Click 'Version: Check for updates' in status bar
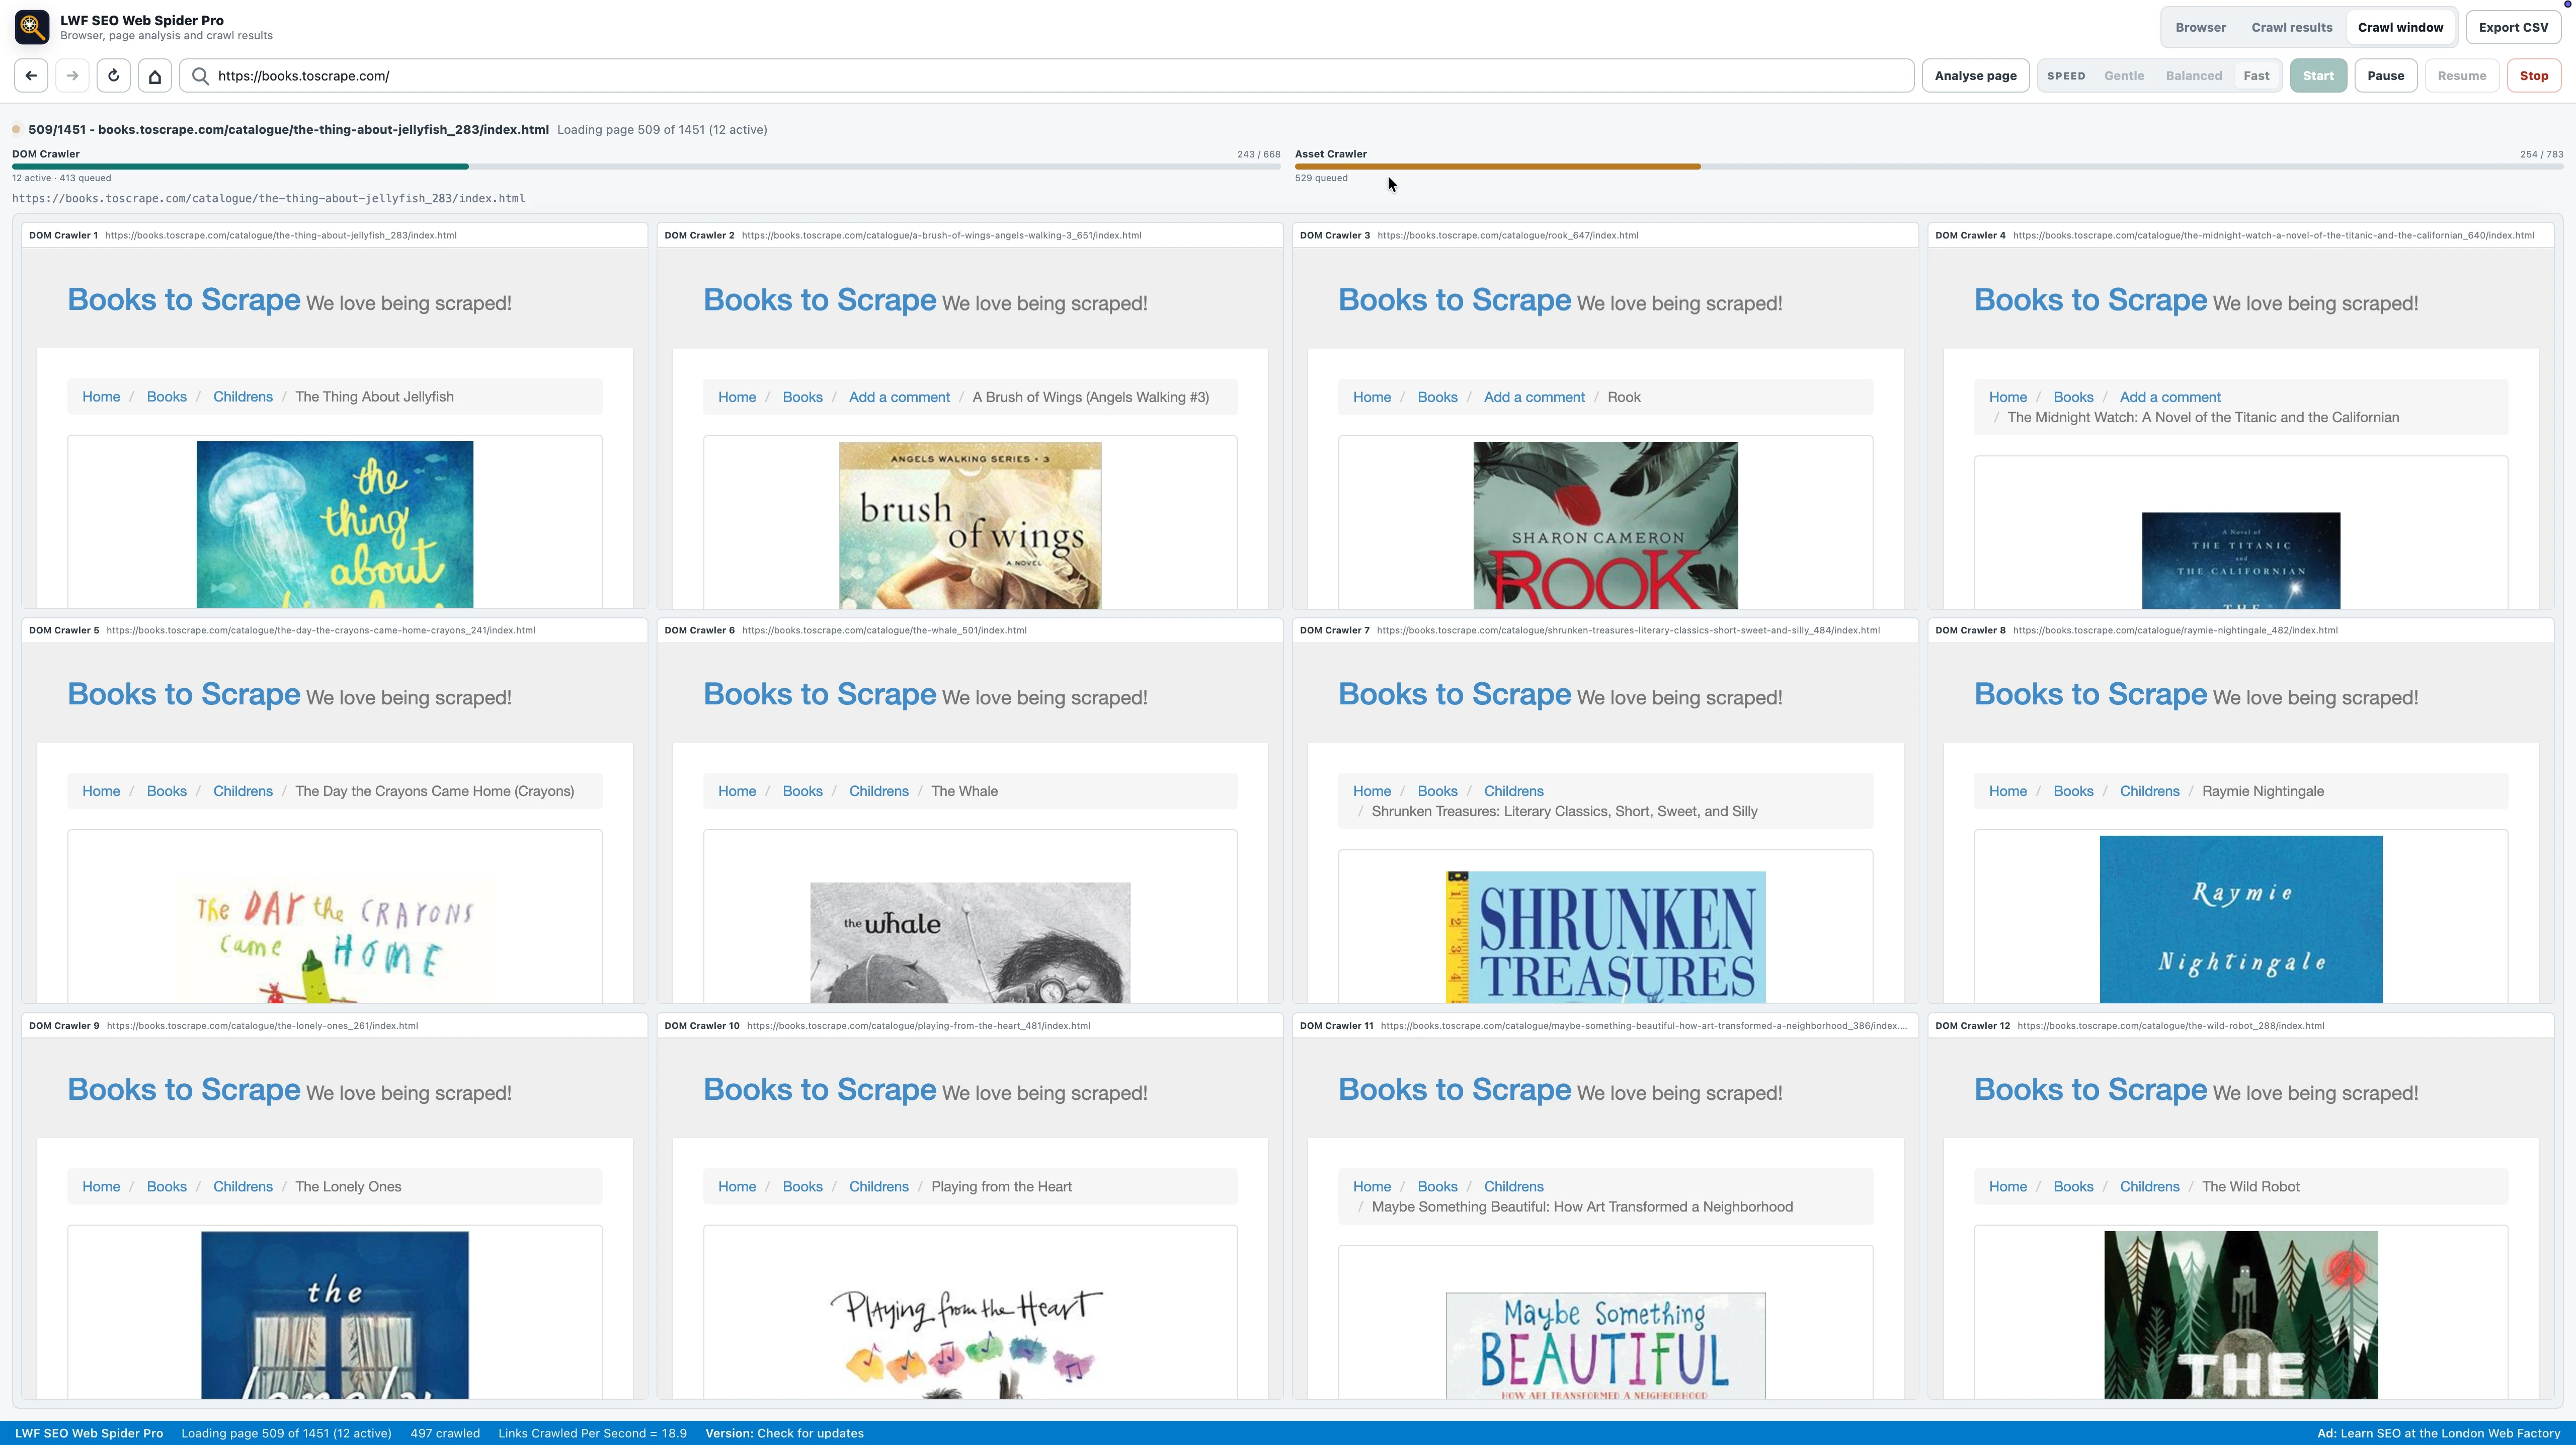This screenshot has width=2576, height=1445. click(x=784, y=1433)
